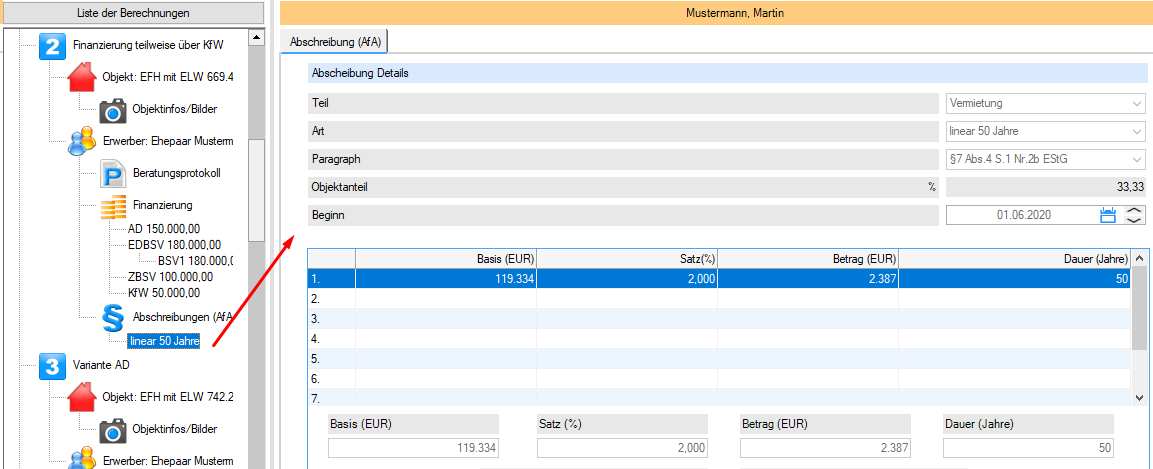Image resolution: width=1153 pixels, height=469 pixels.
Task: Click Satz(%) column header
Action: (x=627, y=258)
